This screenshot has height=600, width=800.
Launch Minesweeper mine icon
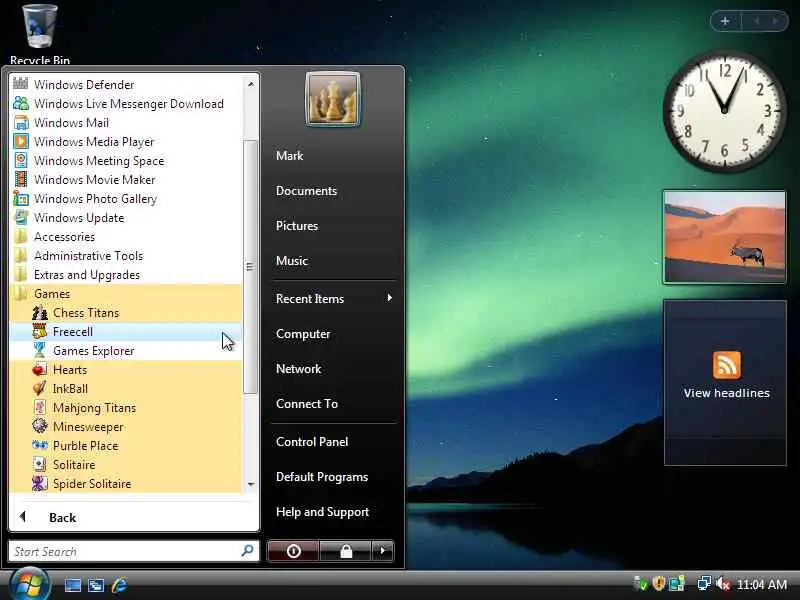(x=40, y=427)
